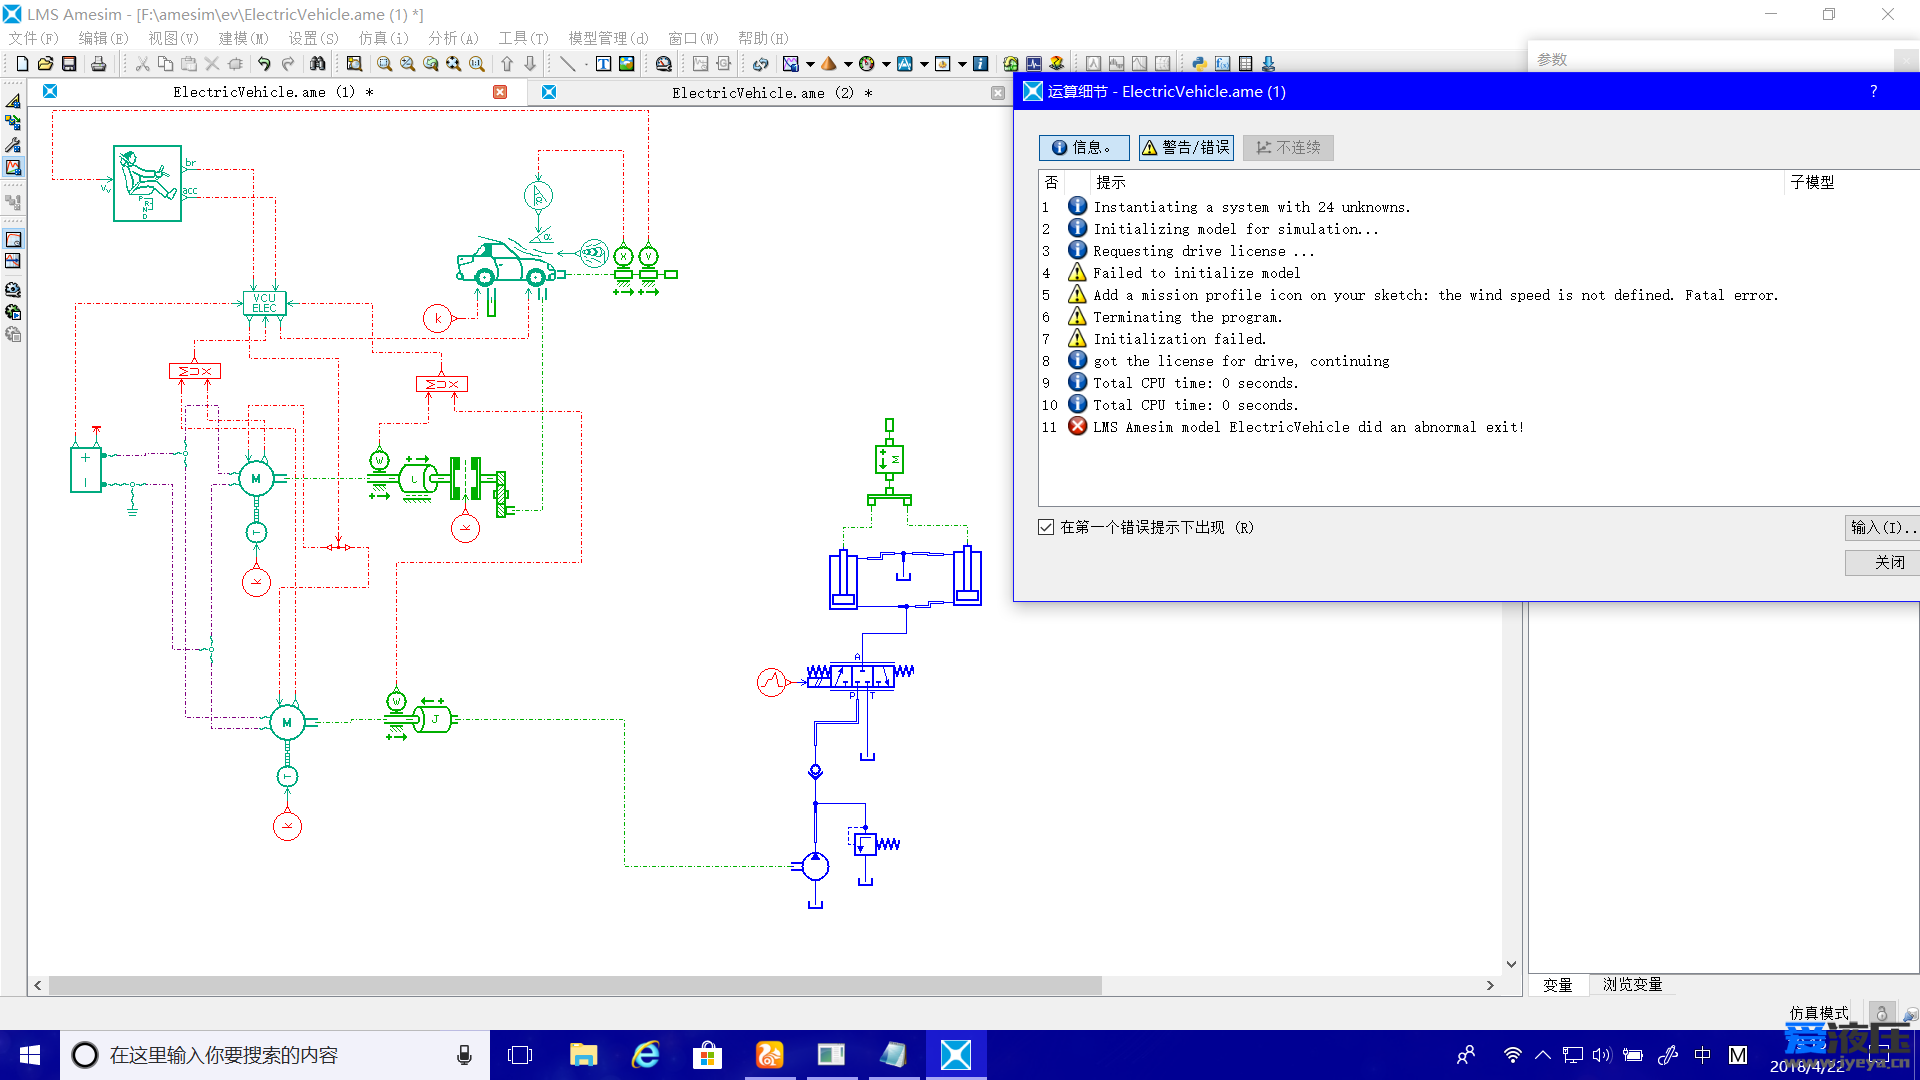1920x1080 pixels.
Task: Open Windows Start menu
Action: [x=30, y=1055]
